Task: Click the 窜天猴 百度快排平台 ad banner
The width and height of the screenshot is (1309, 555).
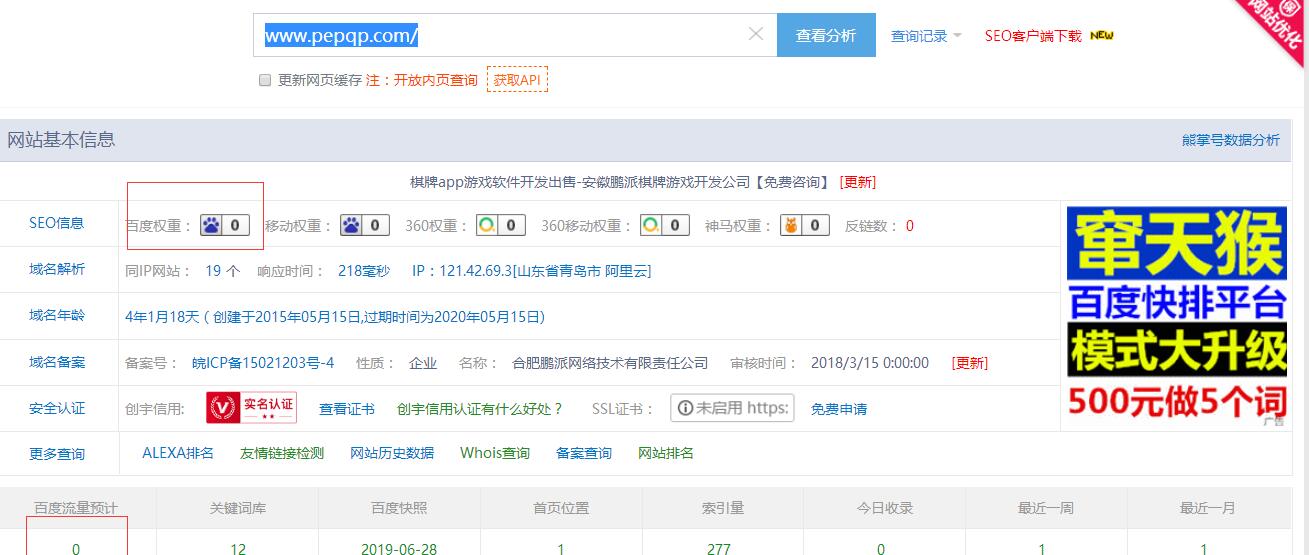Action: 1176,315
